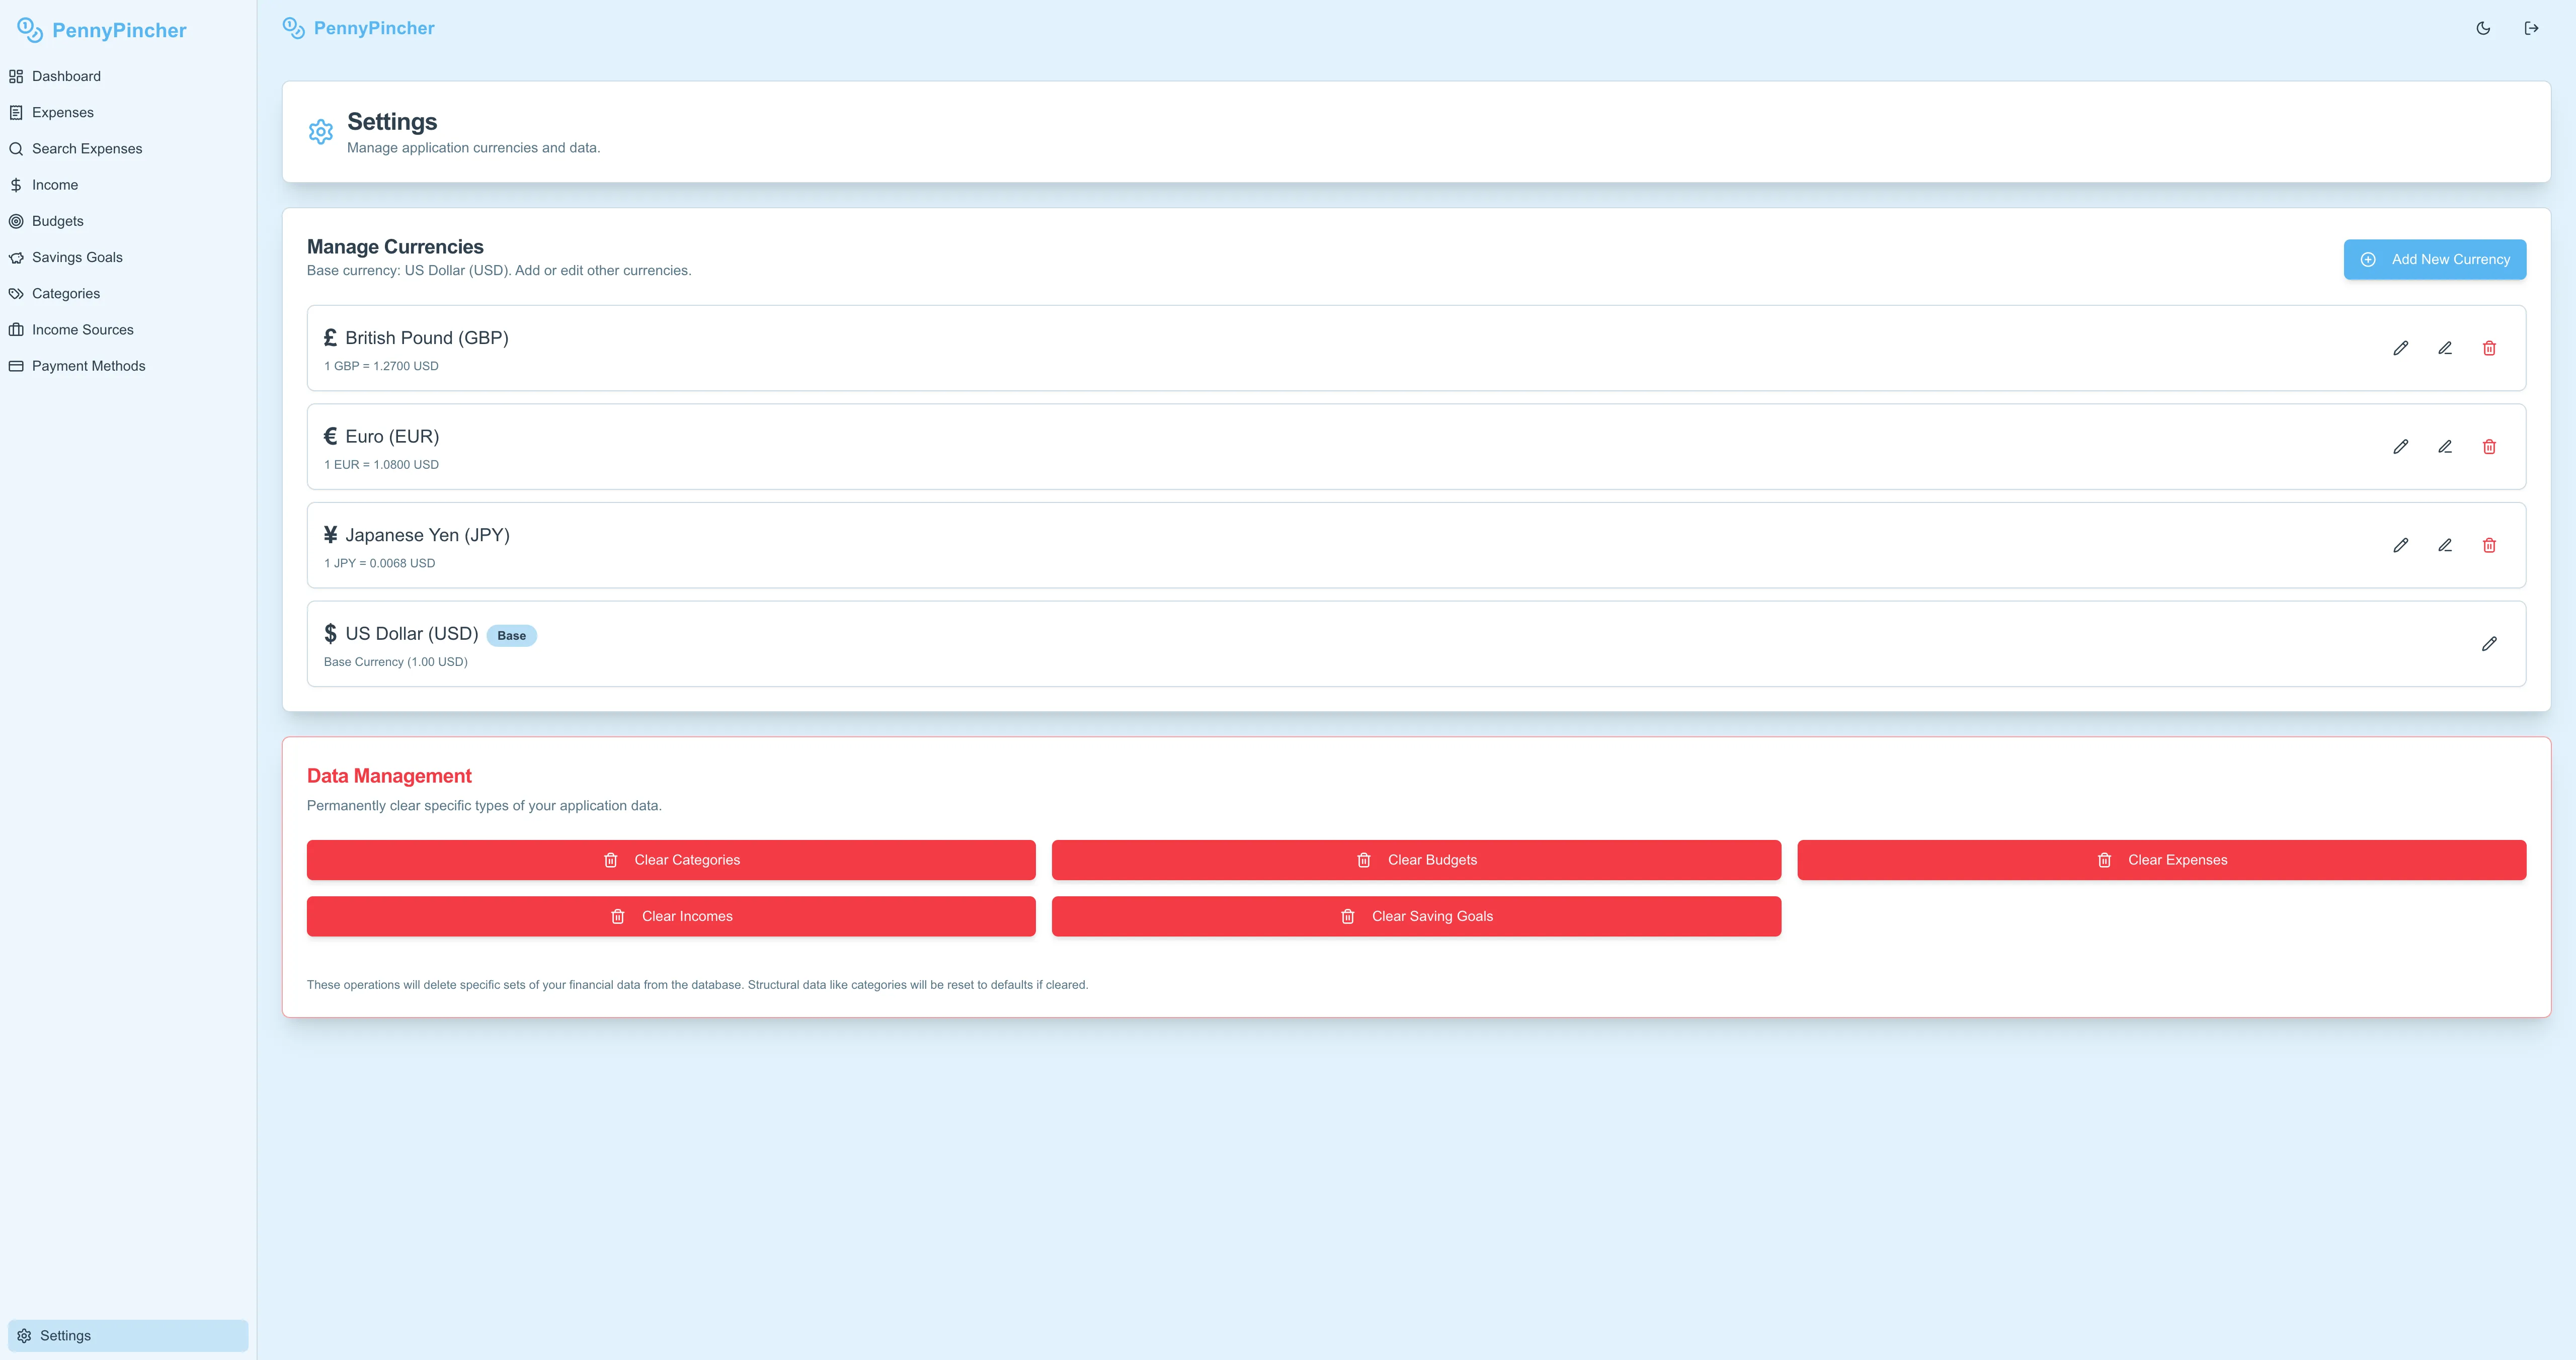Open Income Sources from the sidebar
Screen dimensions: 2576x1360
coord(128,330)
